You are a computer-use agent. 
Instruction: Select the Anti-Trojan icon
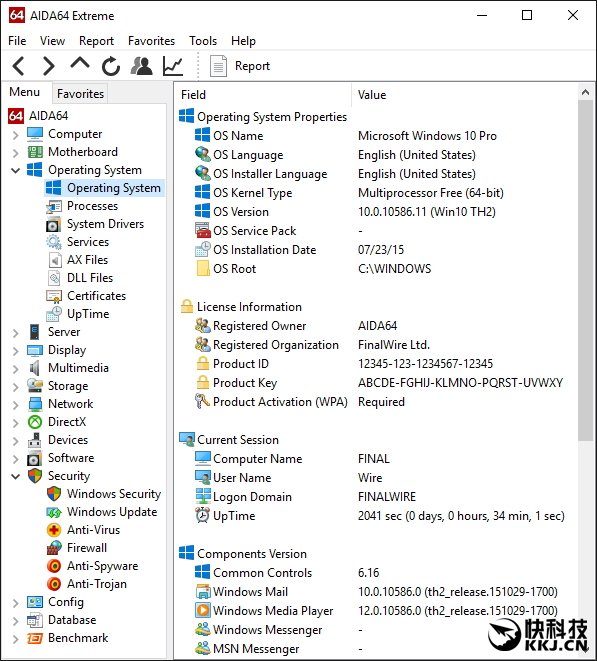[54, 584]
